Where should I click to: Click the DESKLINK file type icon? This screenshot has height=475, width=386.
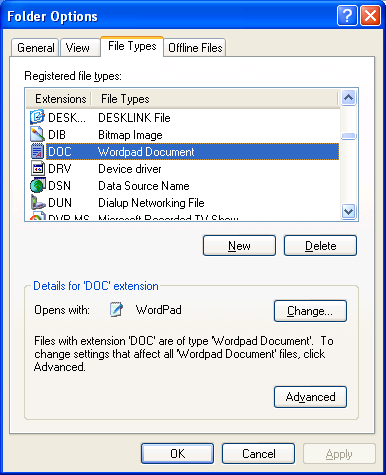click(37, 117)
